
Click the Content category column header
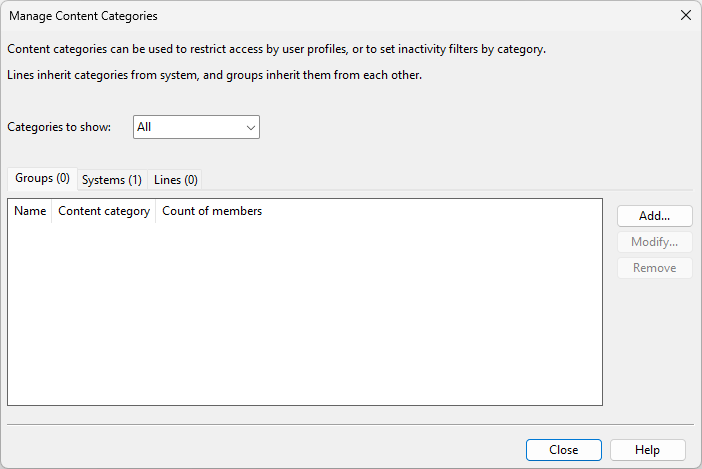coord(104,211)
